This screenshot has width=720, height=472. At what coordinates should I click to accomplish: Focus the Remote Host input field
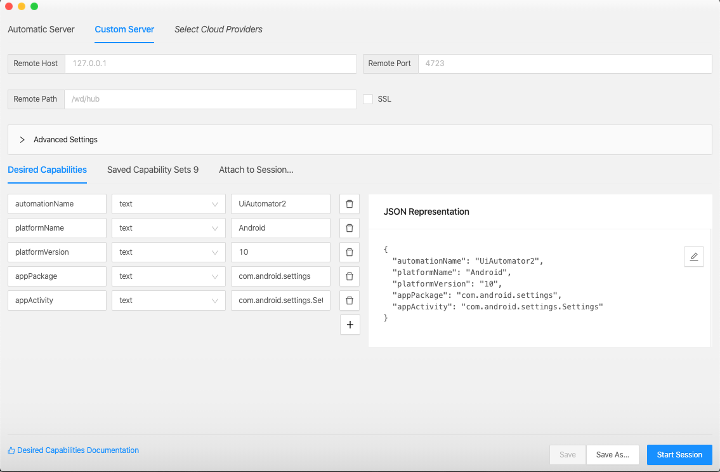pos(211,63)
